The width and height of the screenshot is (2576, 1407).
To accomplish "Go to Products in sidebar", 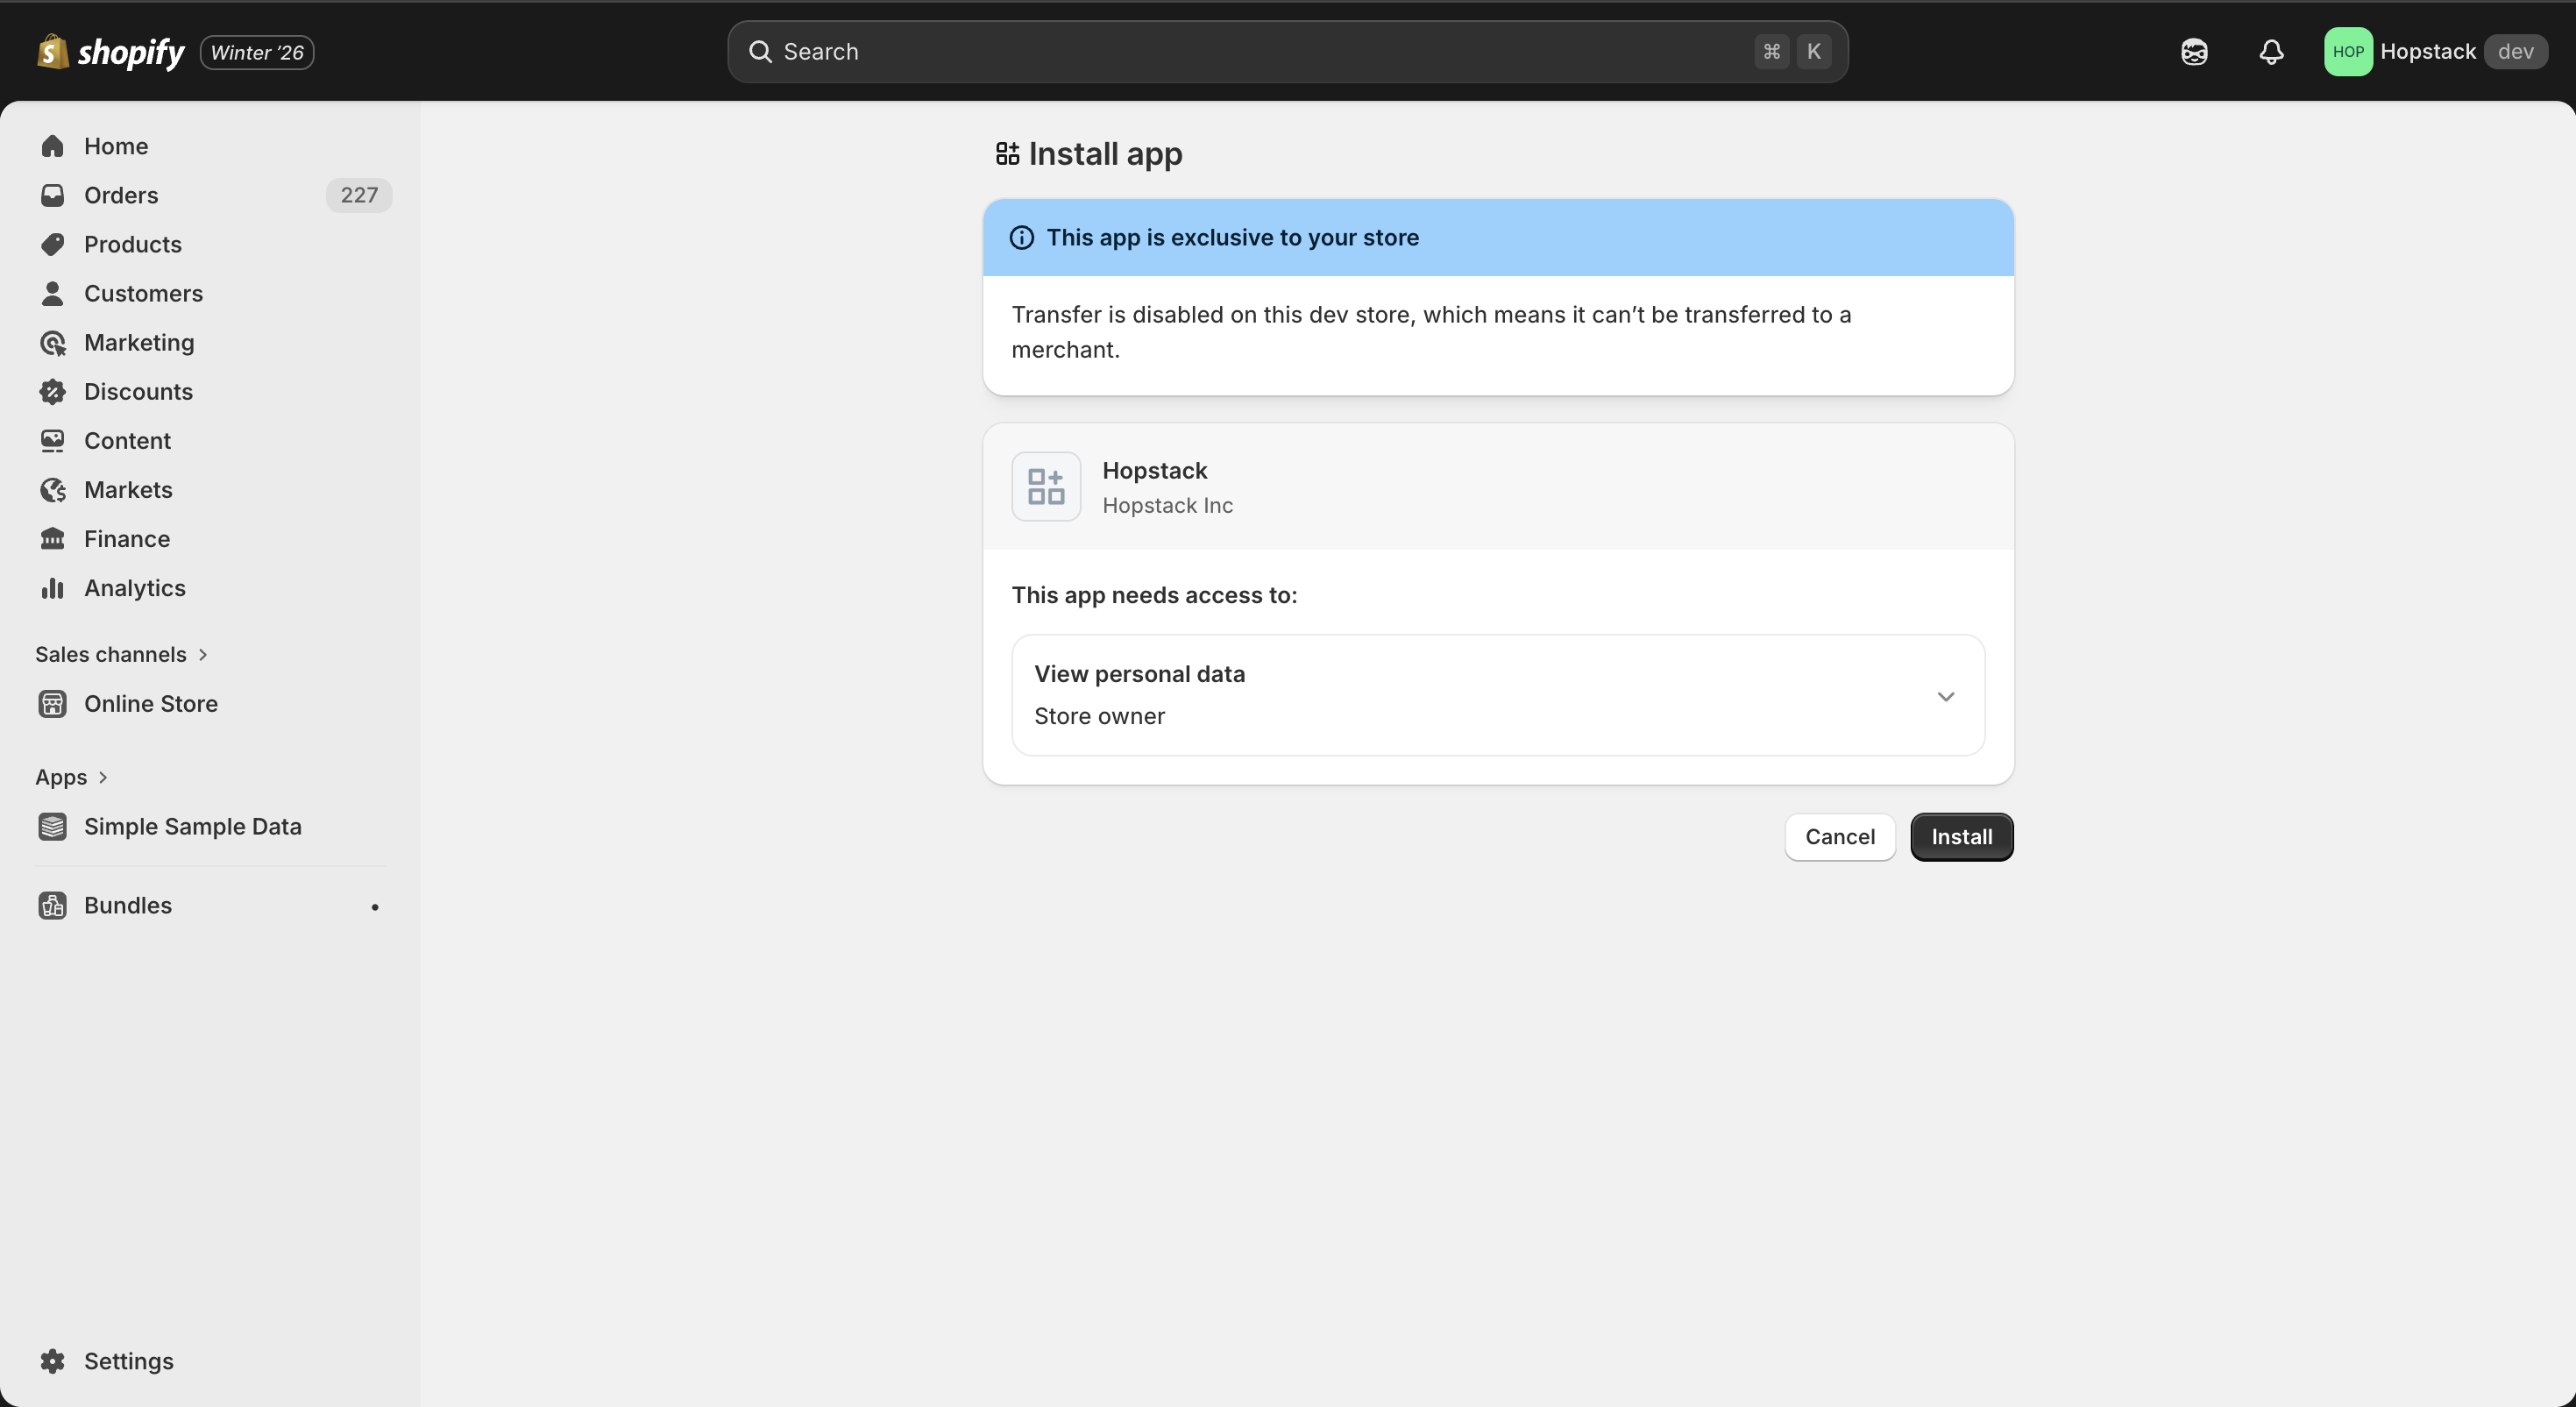I will tap(132, 244).
